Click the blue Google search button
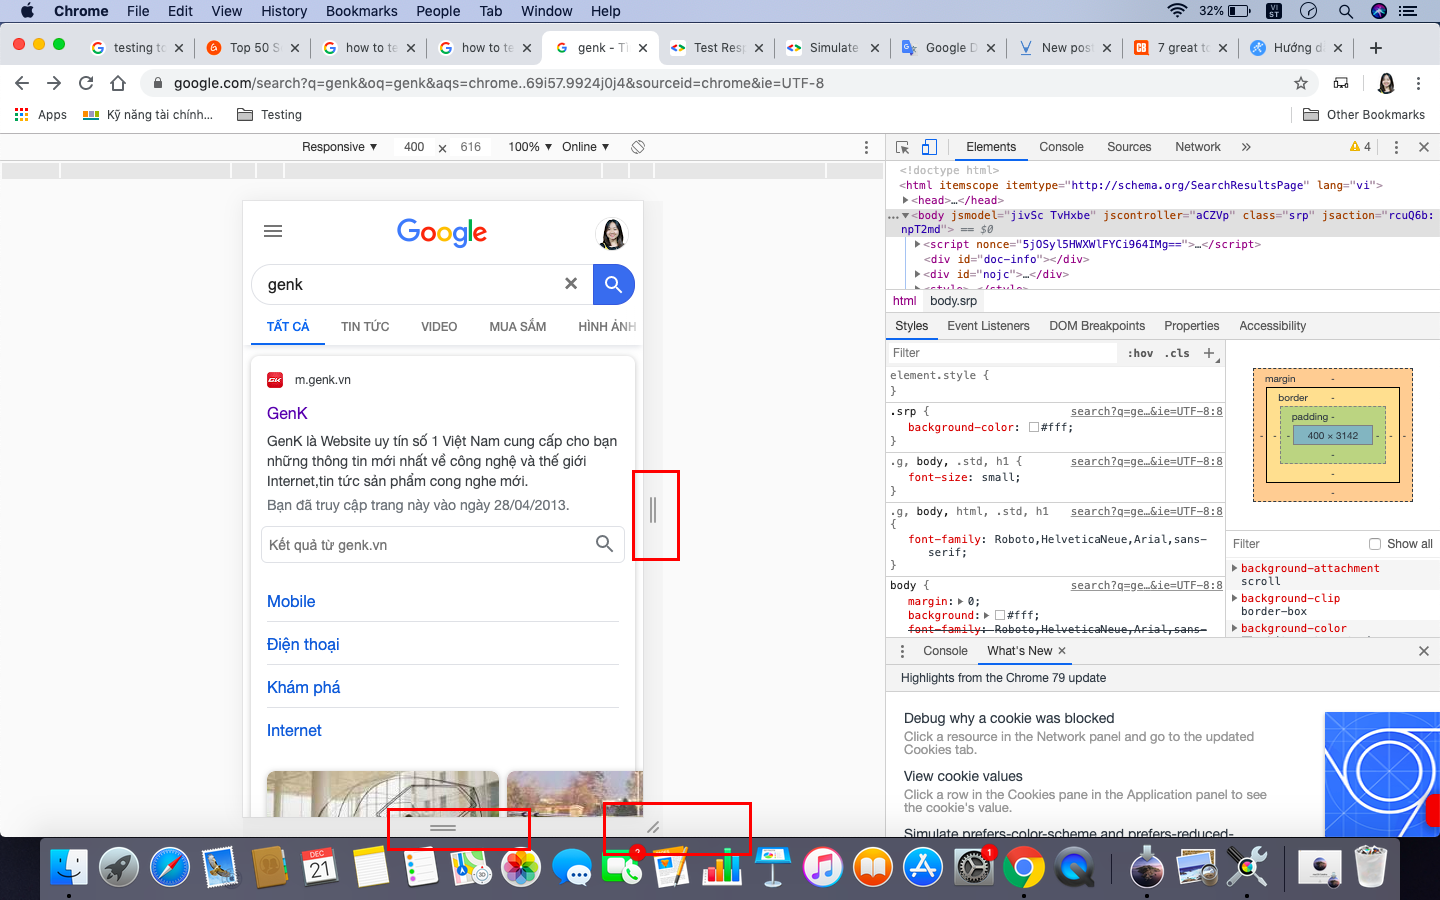 [614, 284]
